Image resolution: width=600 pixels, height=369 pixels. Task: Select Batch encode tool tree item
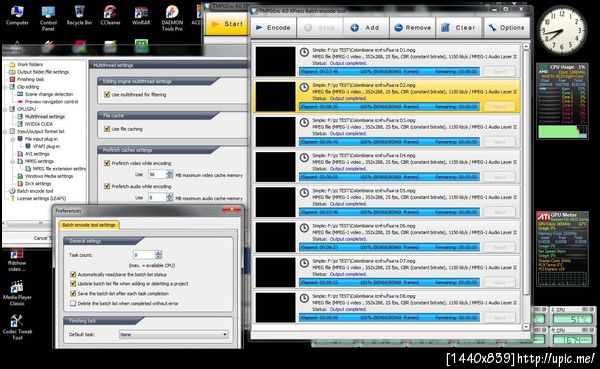(x=35, y=191)
